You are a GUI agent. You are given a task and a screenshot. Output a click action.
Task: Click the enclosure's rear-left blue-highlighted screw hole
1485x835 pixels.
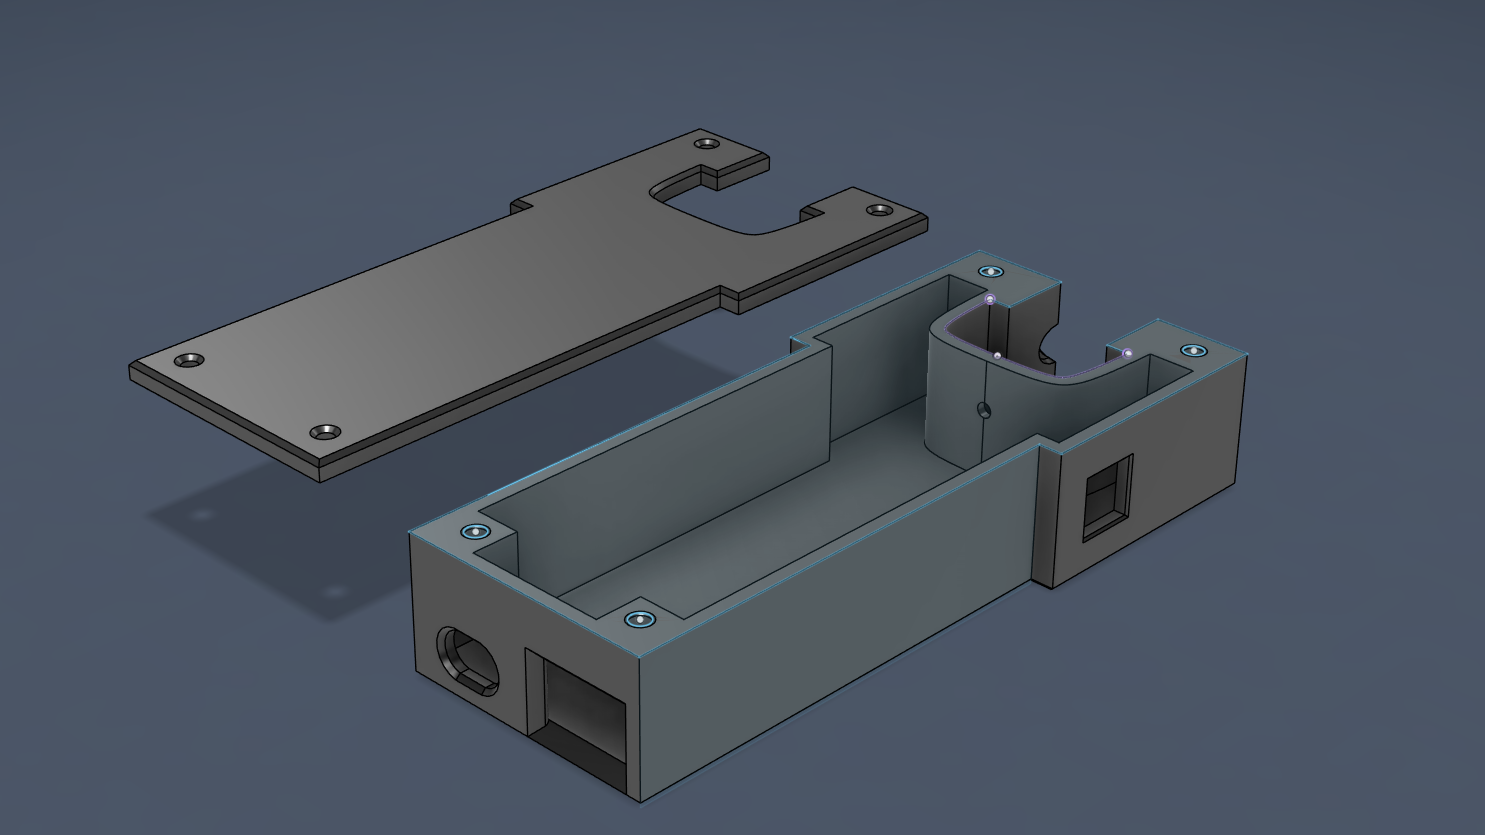(990, 272)
